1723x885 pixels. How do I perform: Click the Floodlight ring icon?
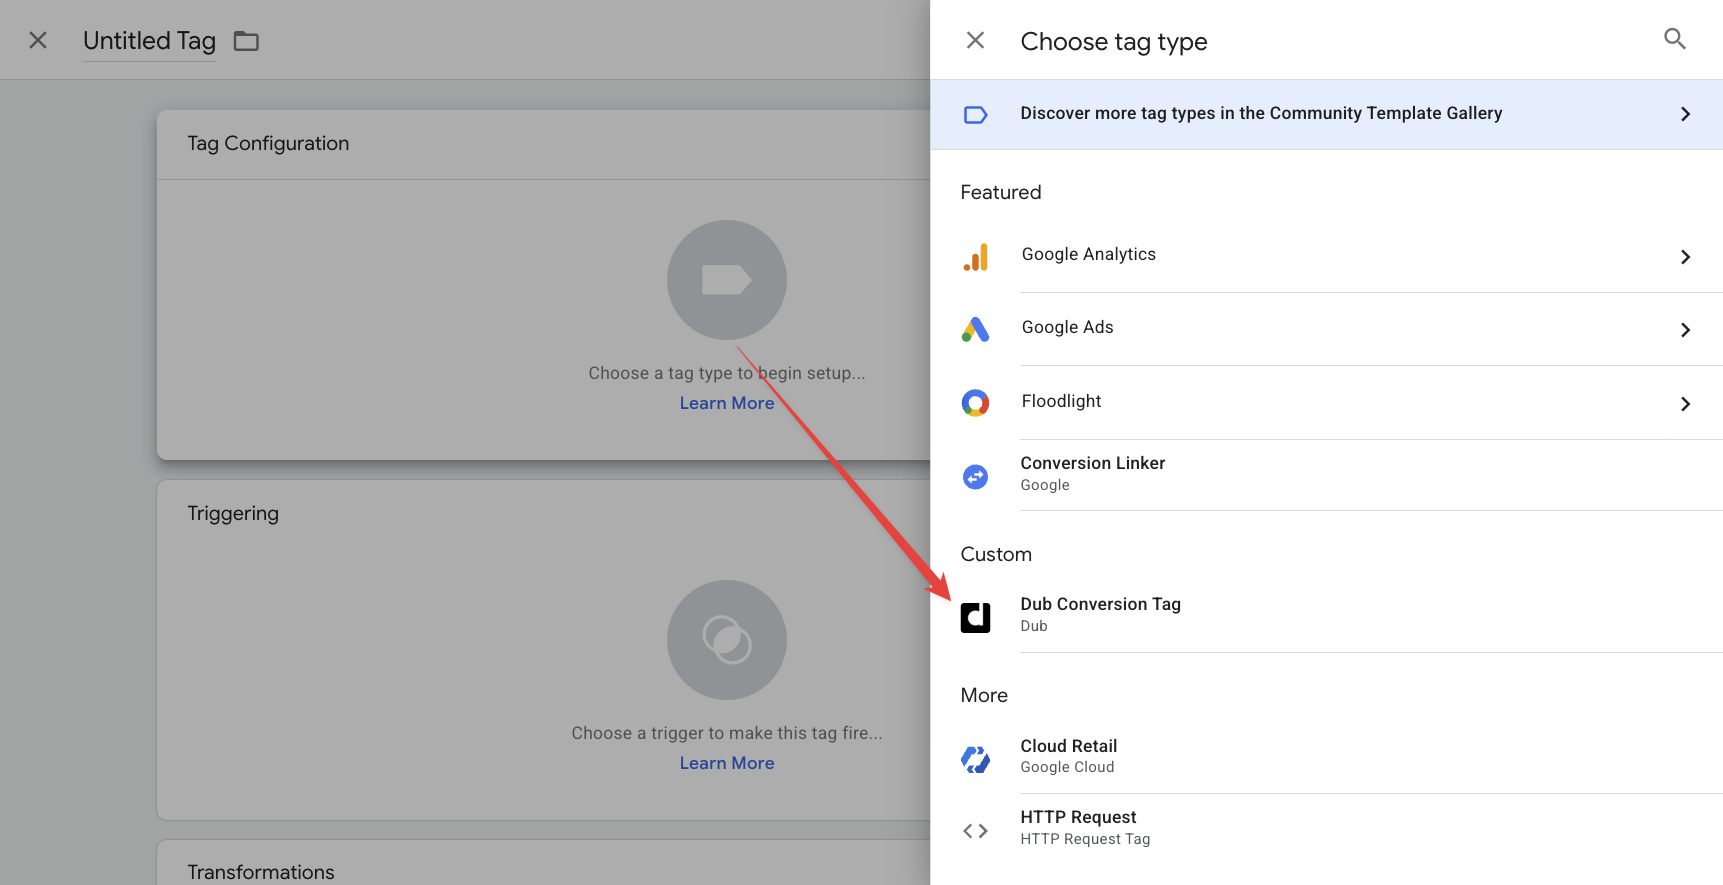click(975, 403)
